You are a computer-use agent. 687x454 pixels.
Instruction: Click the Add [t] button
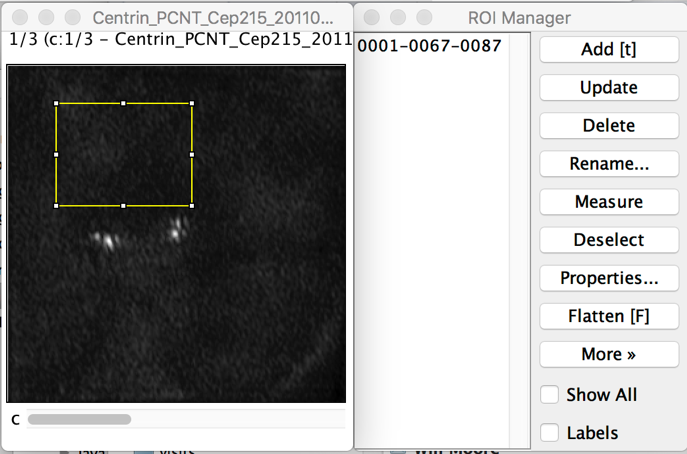click(x=609, y=49)
